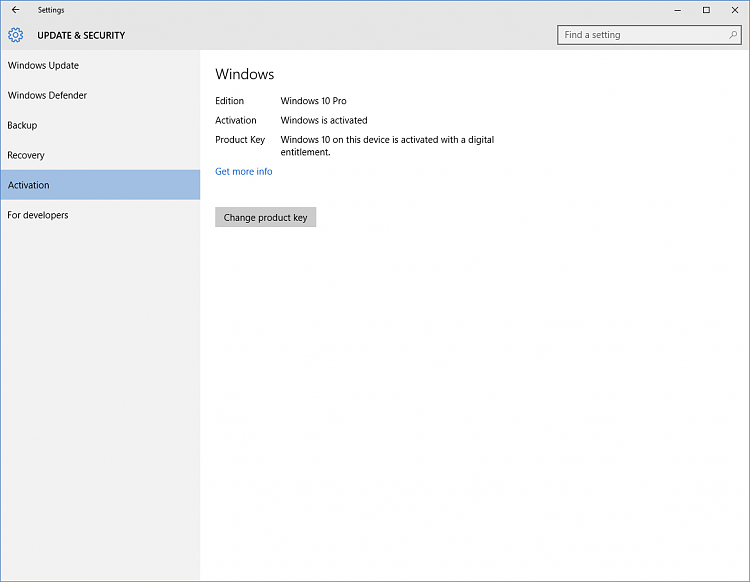
Task: Minimize the Settings window
Action: pyautogui.click(x=677, y=10)
